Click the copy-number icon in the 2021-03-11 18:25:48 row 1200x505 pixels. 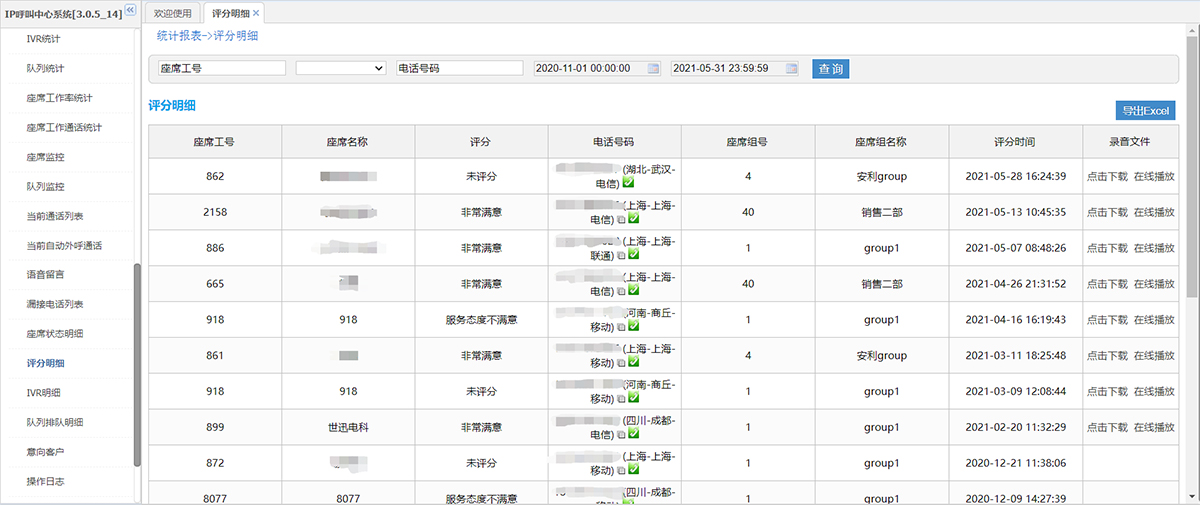coord(621,364)
